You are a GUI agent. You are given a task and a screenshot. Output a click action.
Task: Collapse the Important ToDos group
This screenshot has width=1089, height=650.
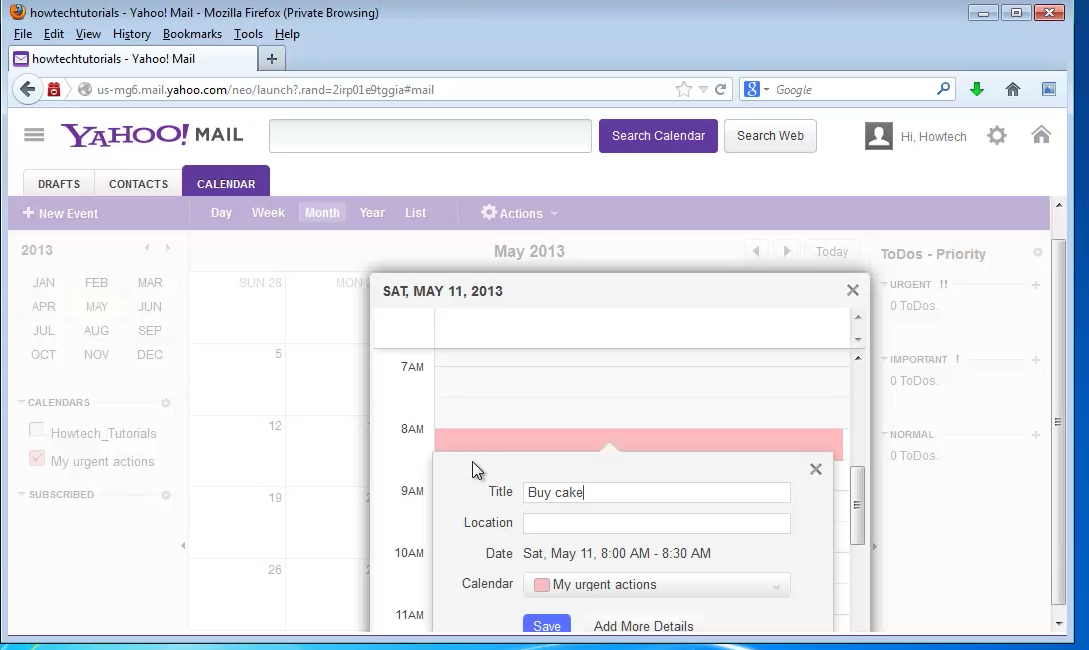[x=884, y=359]
